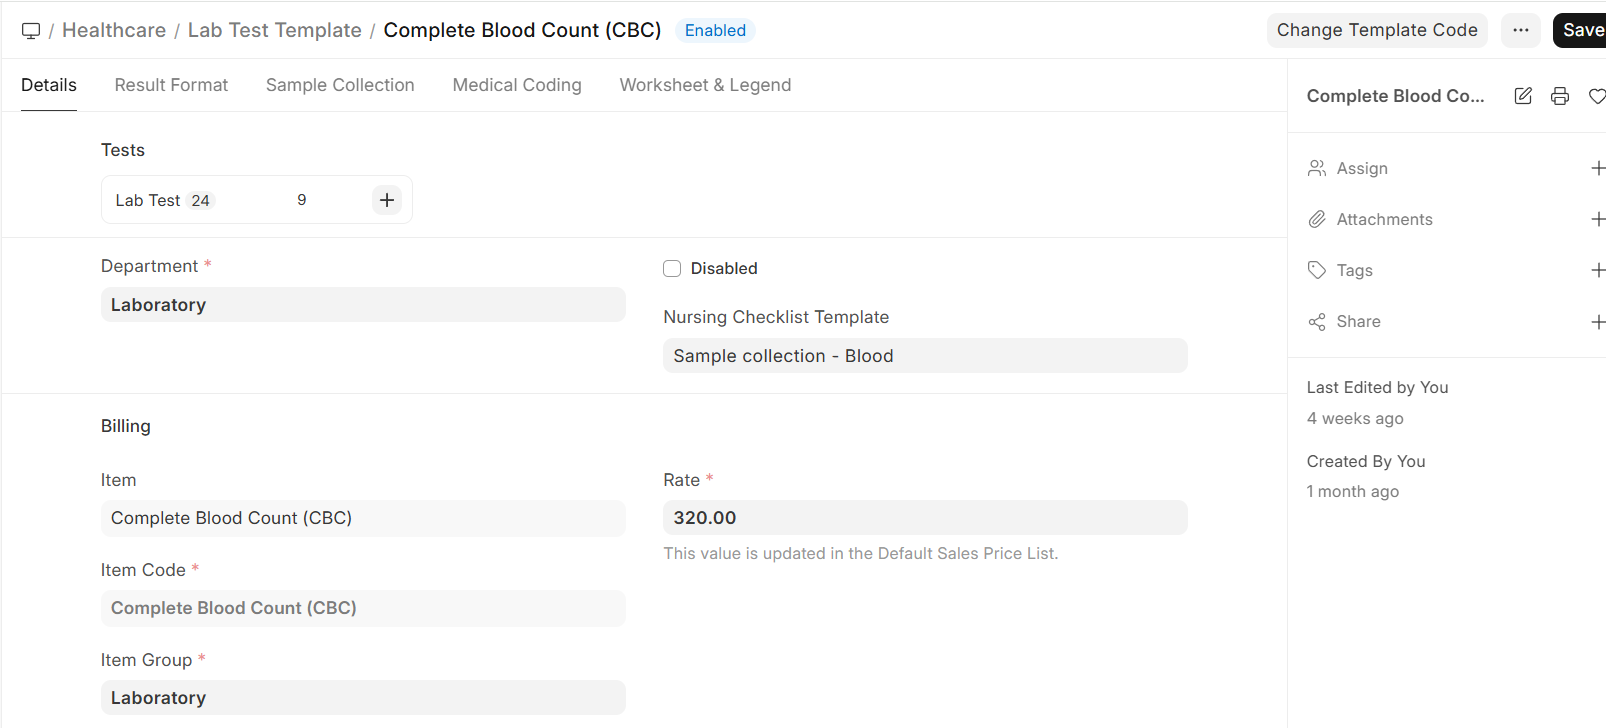Click the plus icon next to Share
Image resolution: width=1606 pixels, height=728 pixels.
pos(1597,322)
